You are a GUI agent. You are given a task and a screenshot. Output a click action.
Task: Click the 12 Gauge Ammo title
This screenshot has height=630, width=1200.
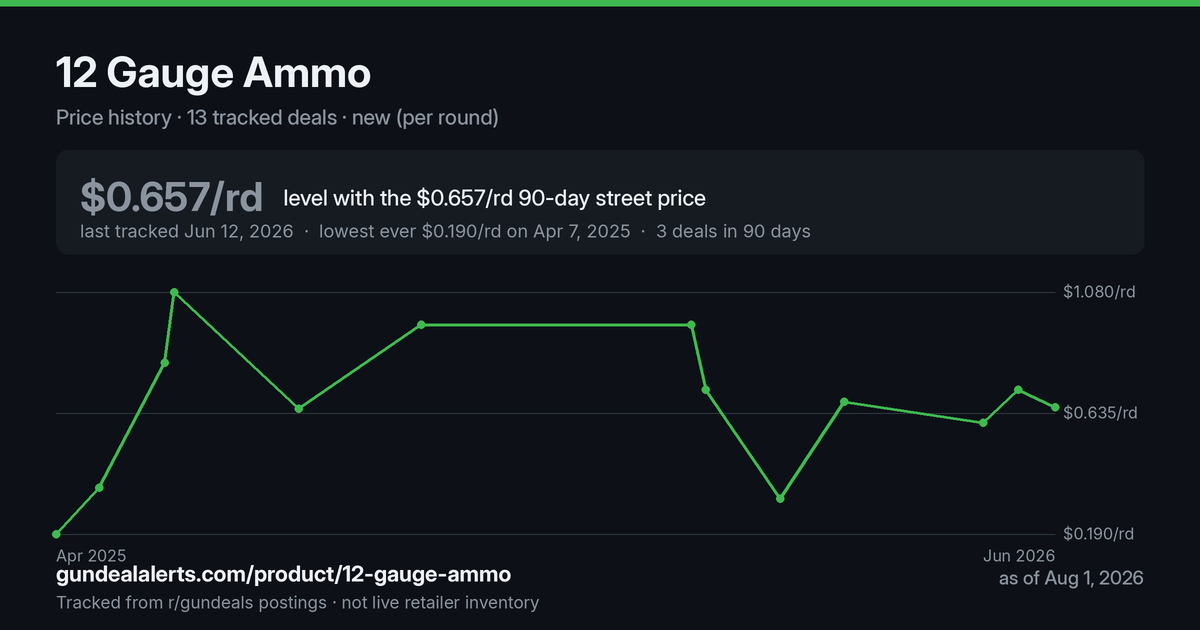coord(213,73)
